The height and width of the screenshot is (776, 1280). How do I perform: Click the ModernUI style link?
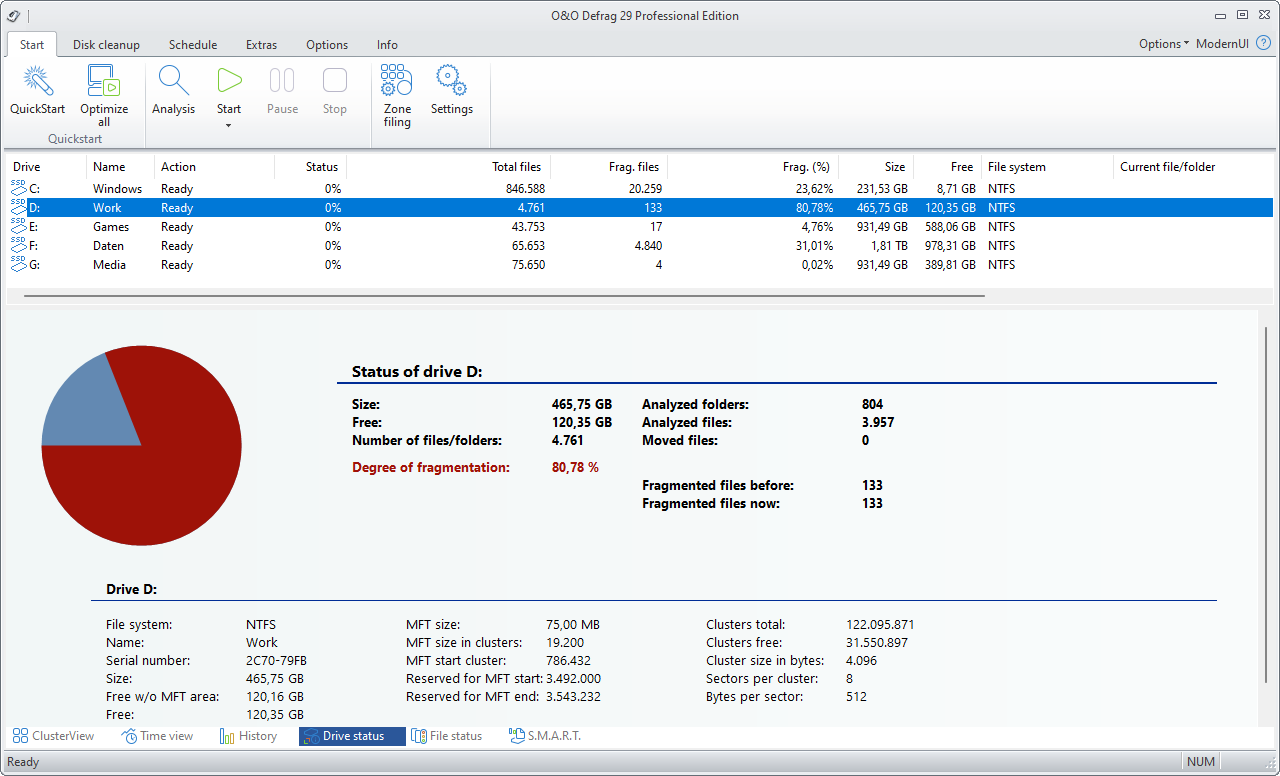[1222, 44]
